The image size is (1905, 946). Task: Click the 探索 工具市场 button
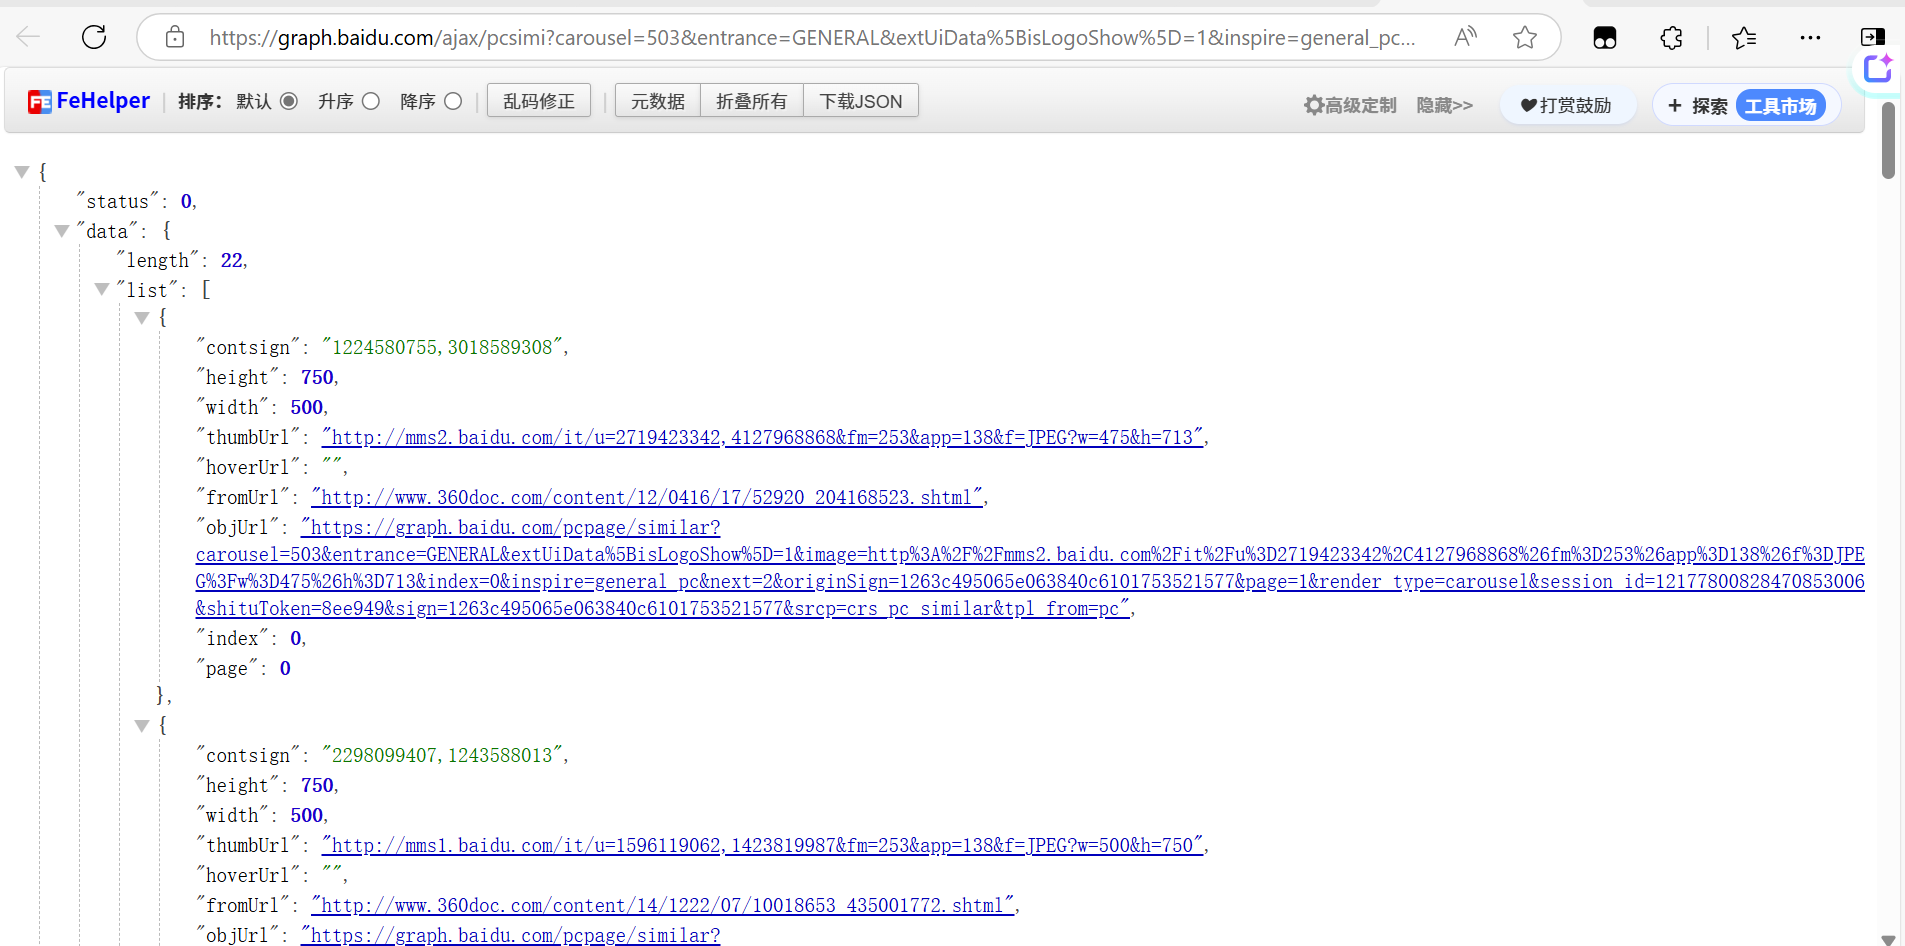click(1746, 105)
